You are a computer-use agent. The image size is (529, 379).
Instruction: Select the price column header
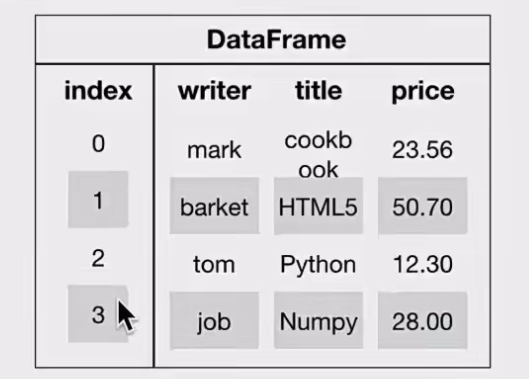coord(423,91)
